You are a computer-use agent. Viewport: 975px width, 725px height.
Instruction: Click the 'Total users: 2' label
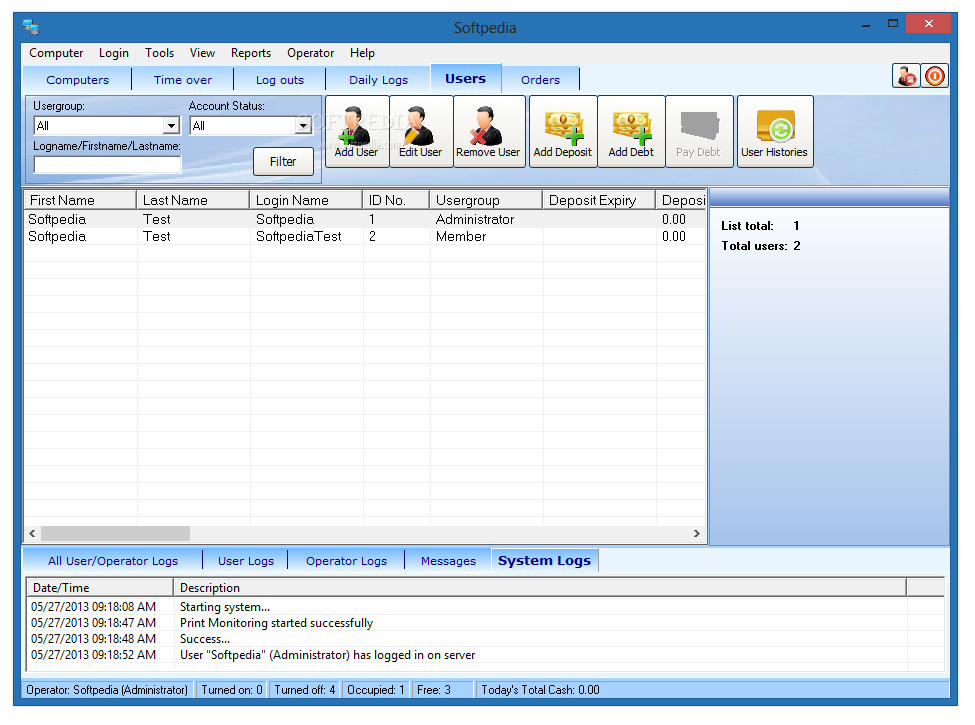coord(760,246)
